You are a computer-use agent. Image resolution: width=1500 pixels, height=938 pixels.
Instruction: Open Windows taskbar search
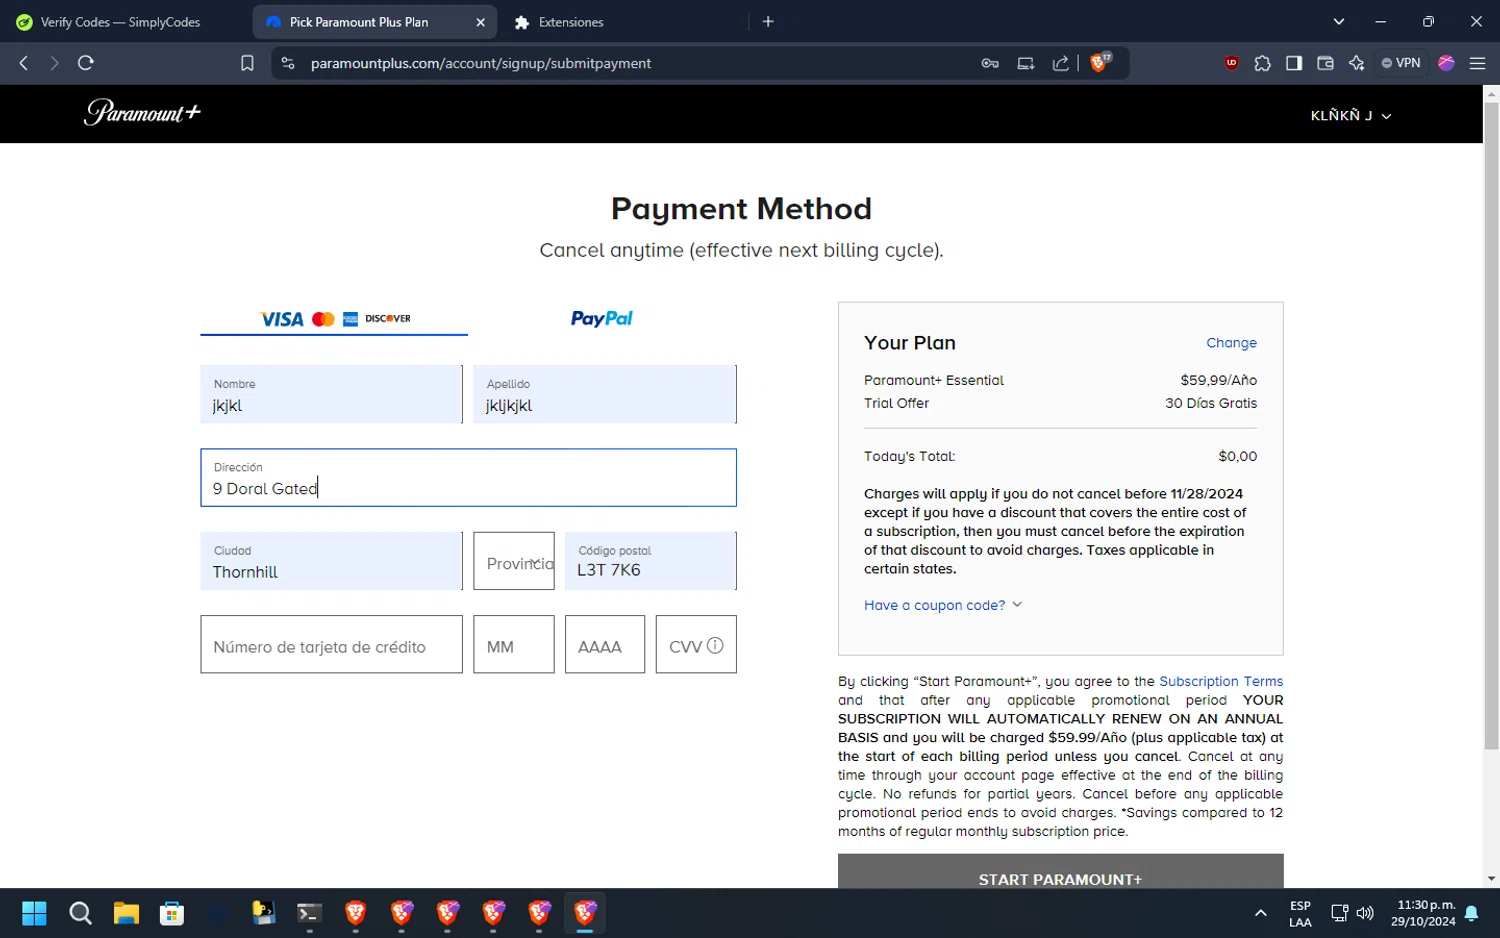(80, 913)
